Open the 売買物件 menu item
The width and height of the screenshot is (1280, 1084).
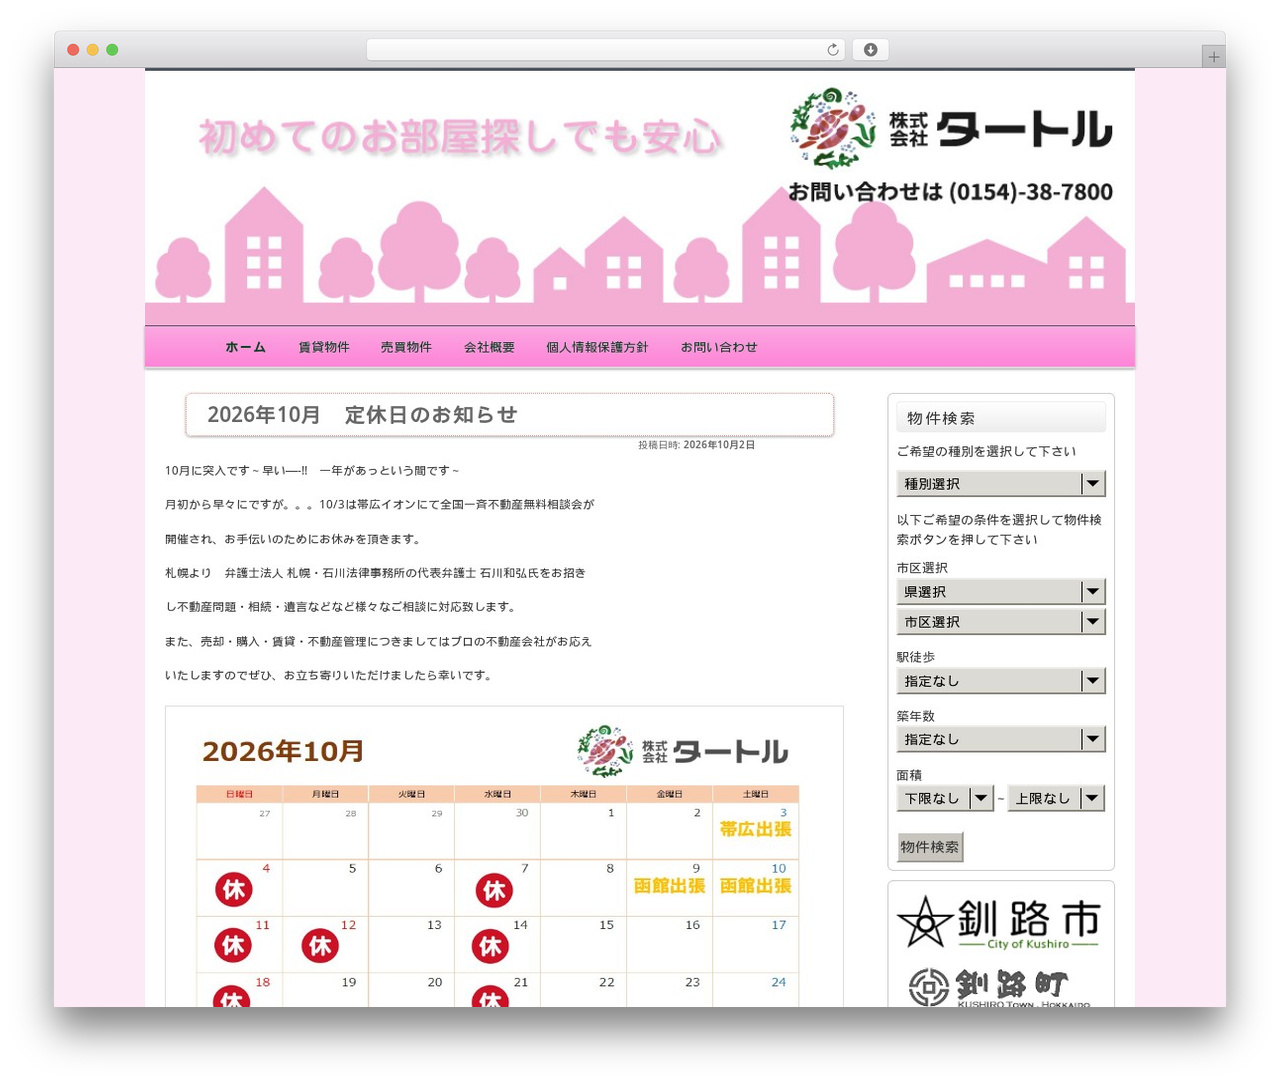coord(406,347)
